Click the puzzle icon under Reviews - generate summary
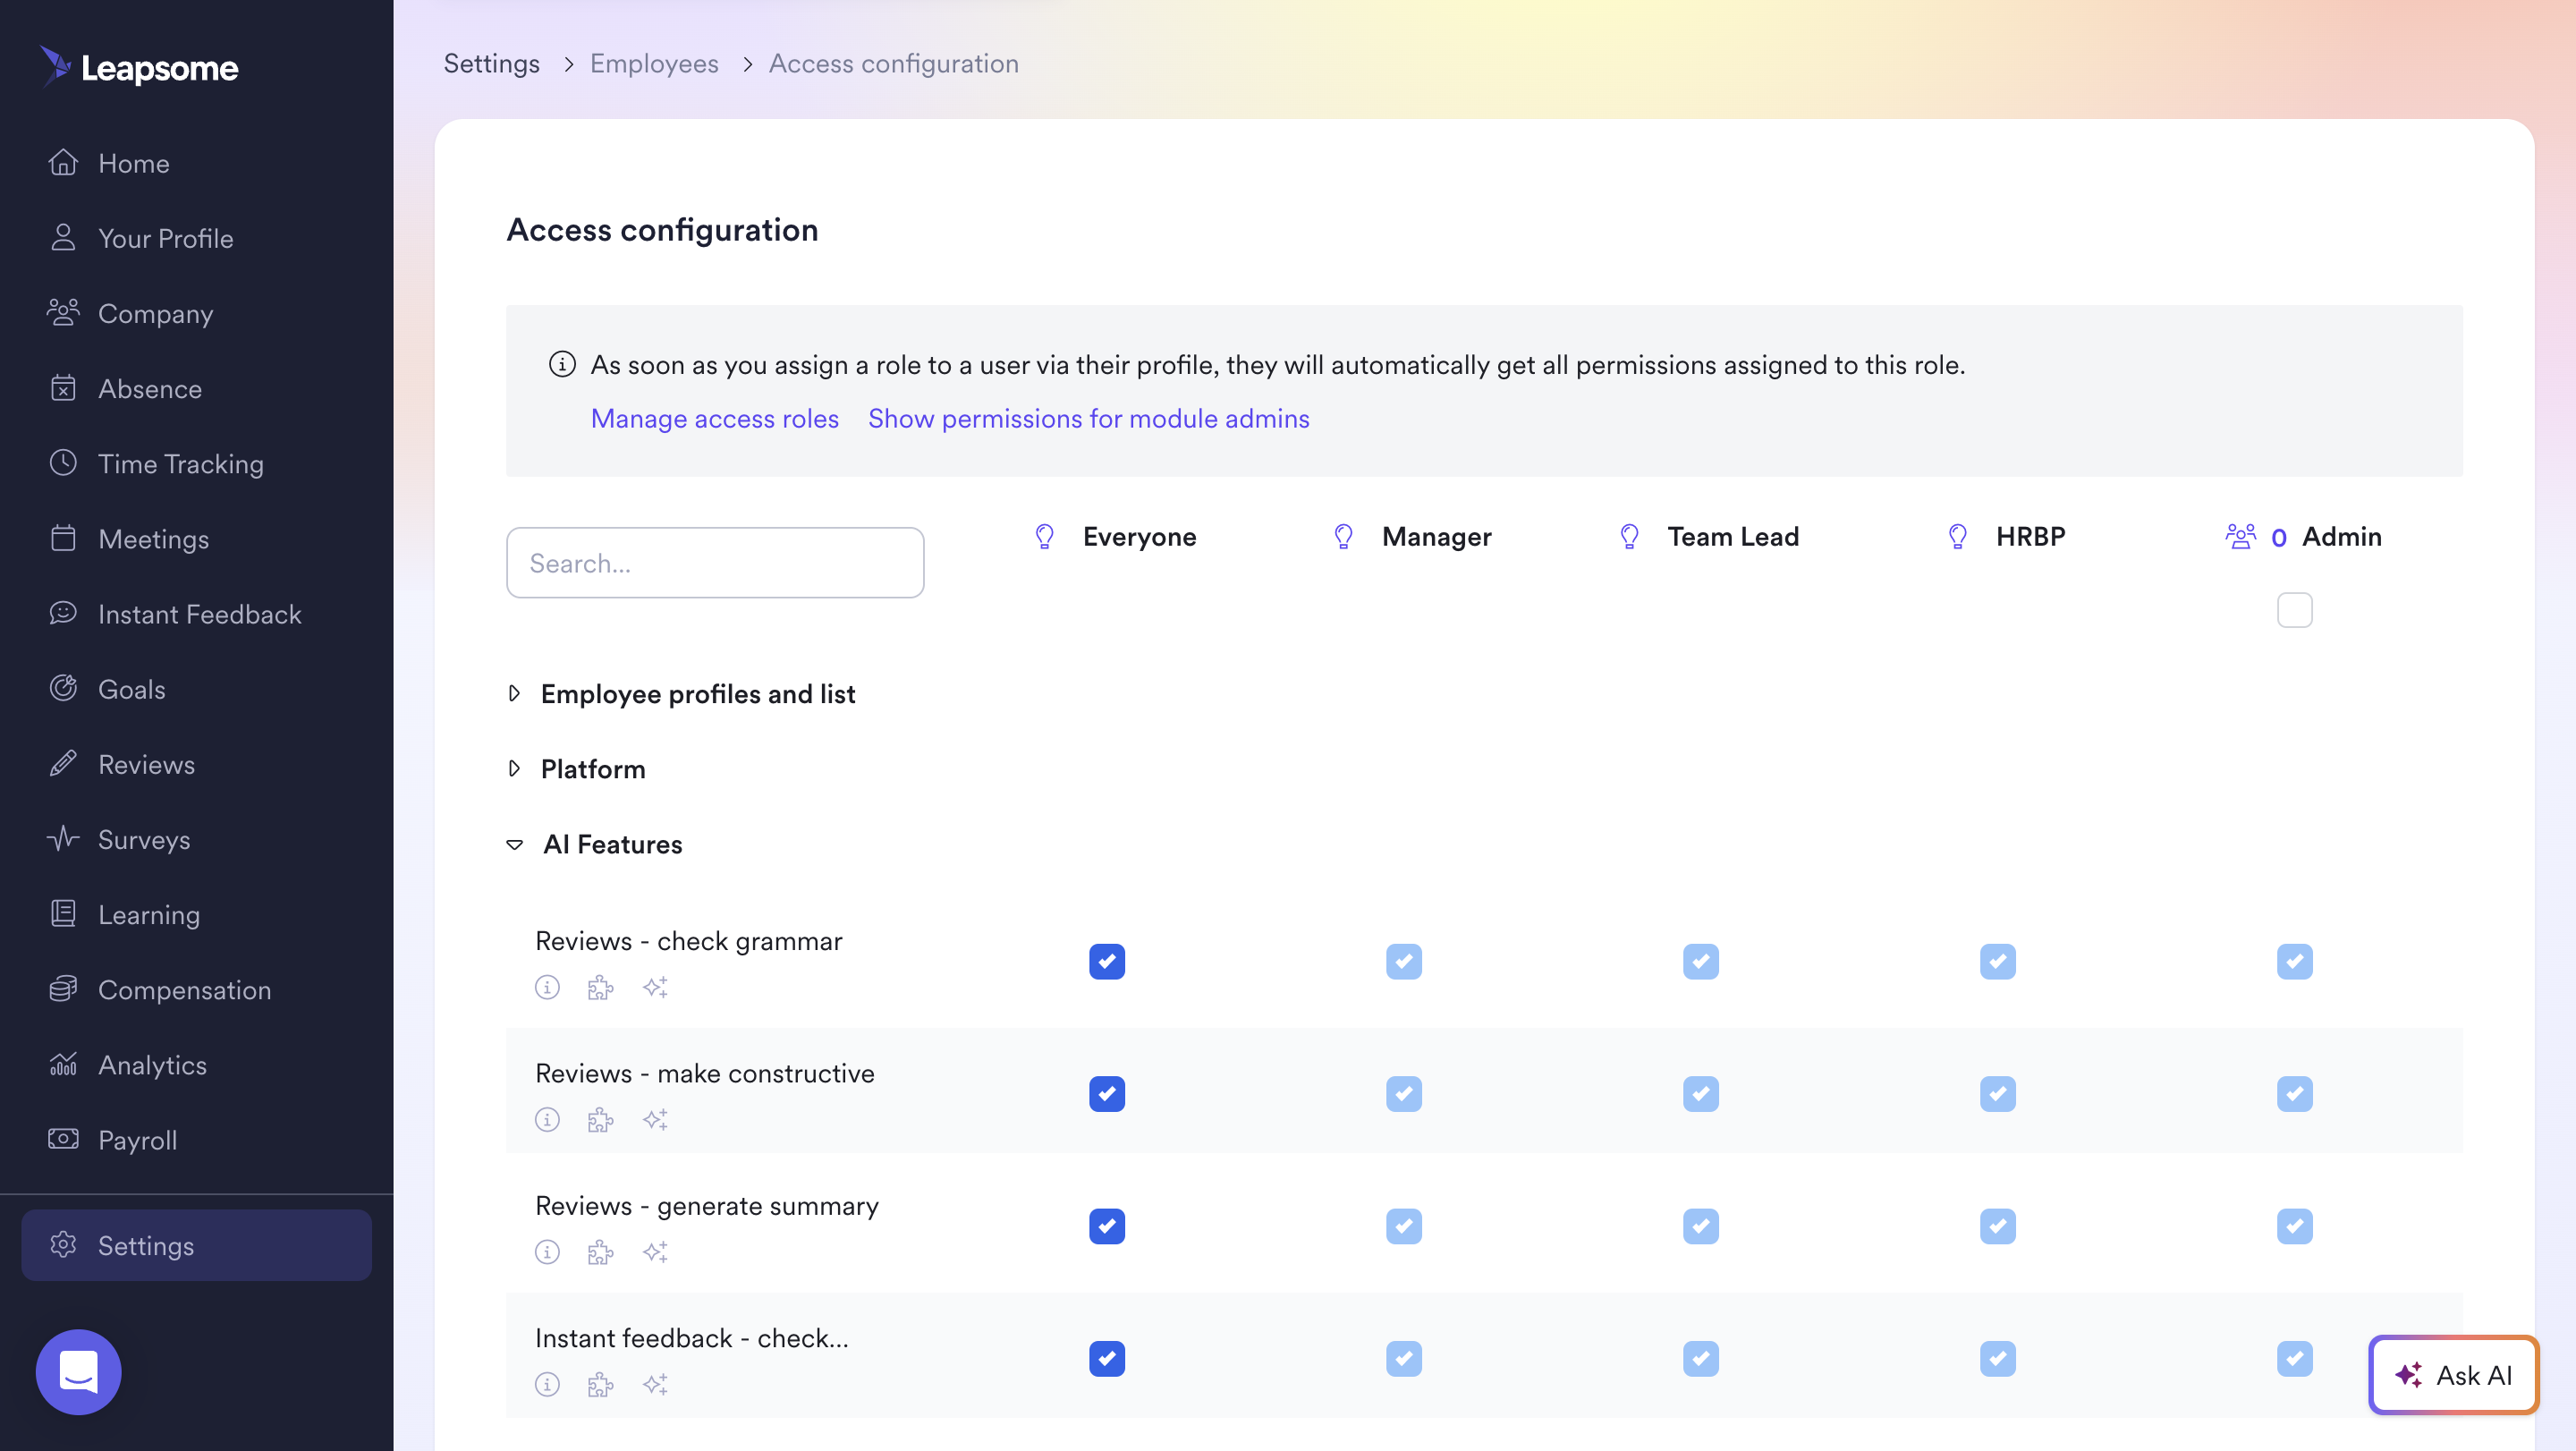This screenshot has height=1451, width=2576. coord(600,1252)
